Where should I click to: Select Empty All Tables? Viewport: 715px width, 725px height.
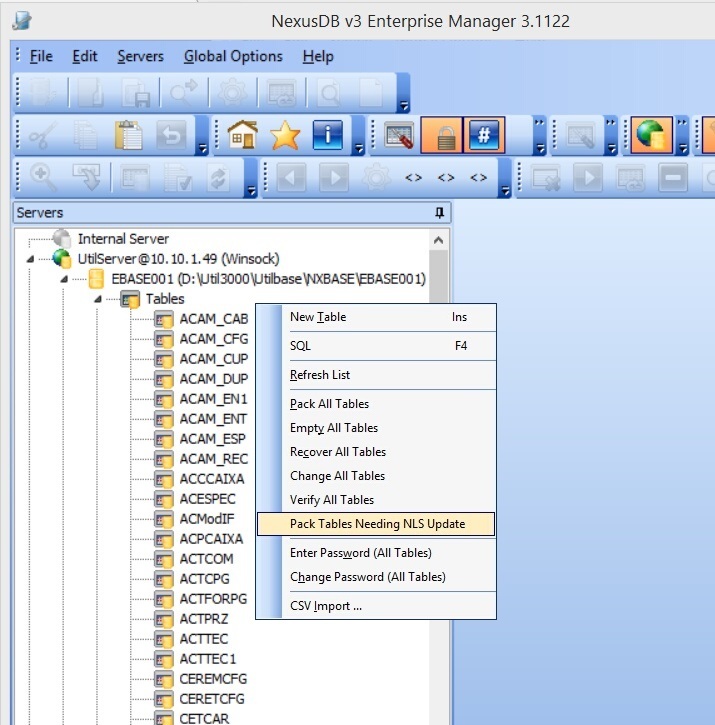[376, 428]
